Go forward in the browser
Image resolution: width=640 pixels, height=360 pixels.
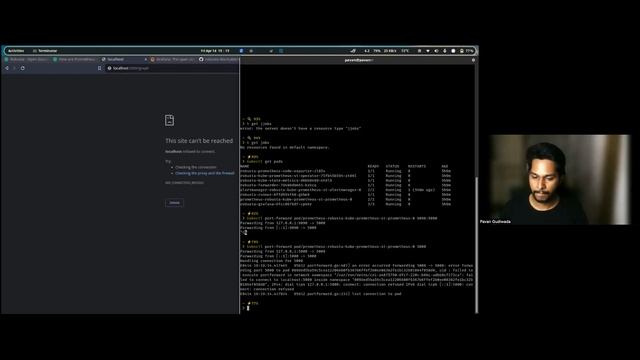tap(14, 68)
